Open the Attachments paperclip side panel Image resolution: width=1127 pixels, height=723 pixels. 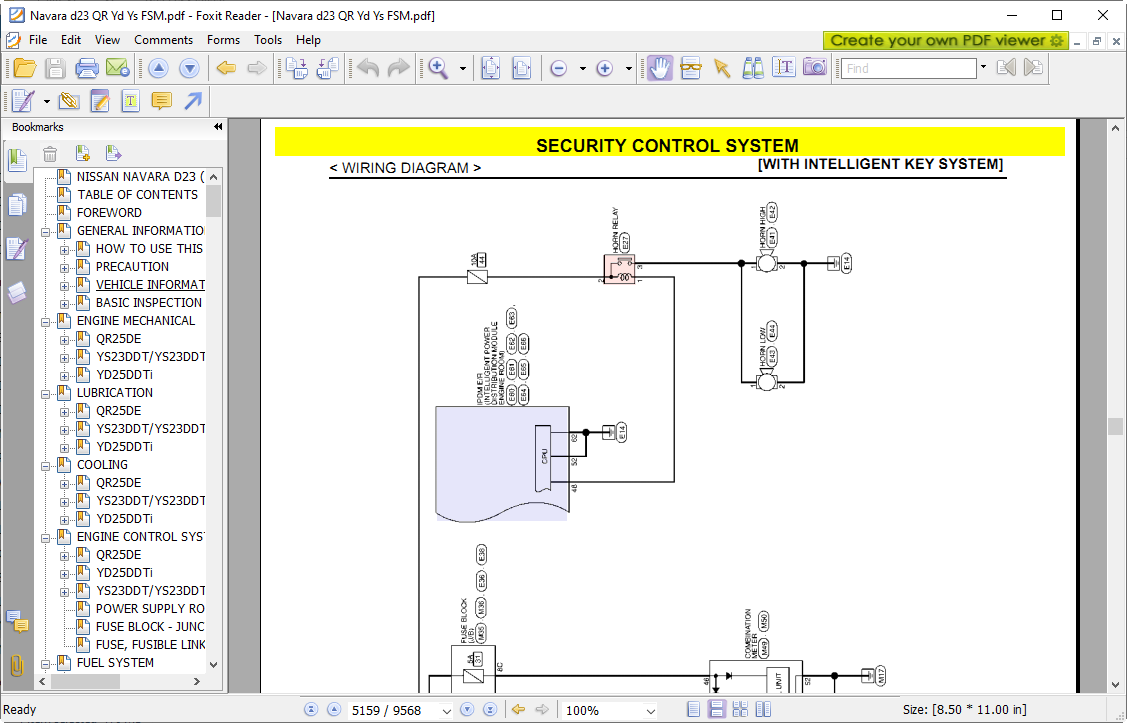17,665
